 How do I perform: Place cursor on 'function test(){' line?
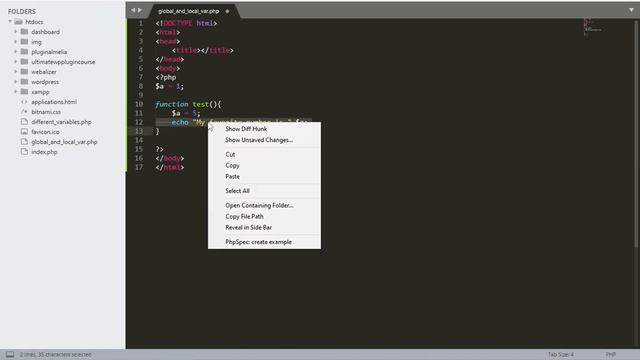[188, 104]
